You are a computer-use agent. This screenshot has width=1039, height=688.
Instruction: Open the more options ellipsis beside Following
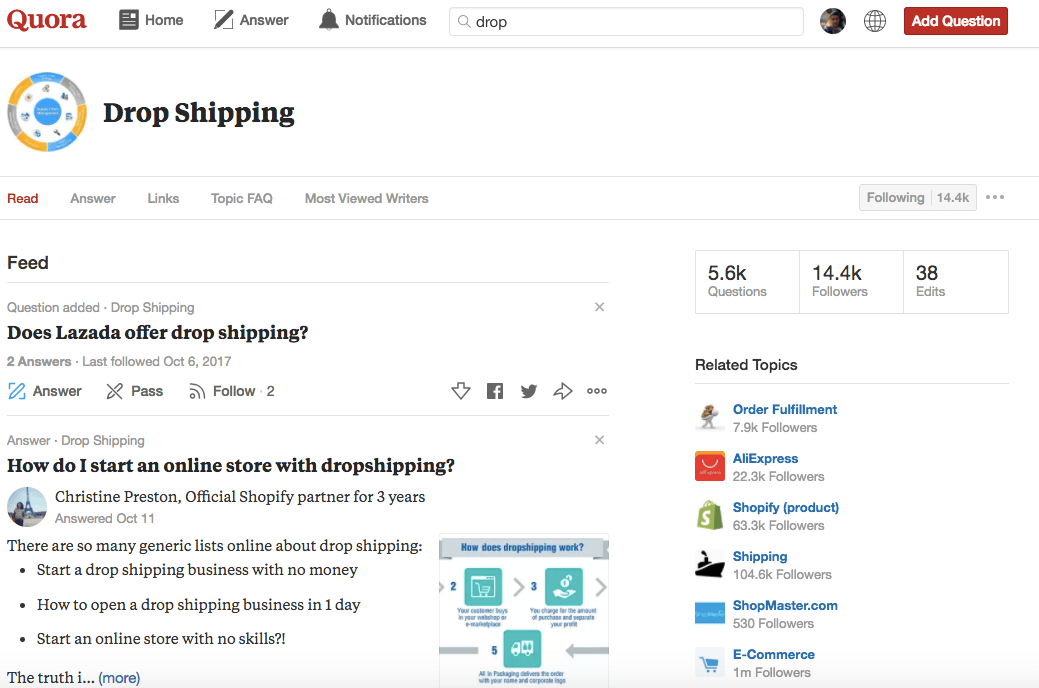point(994,197)
